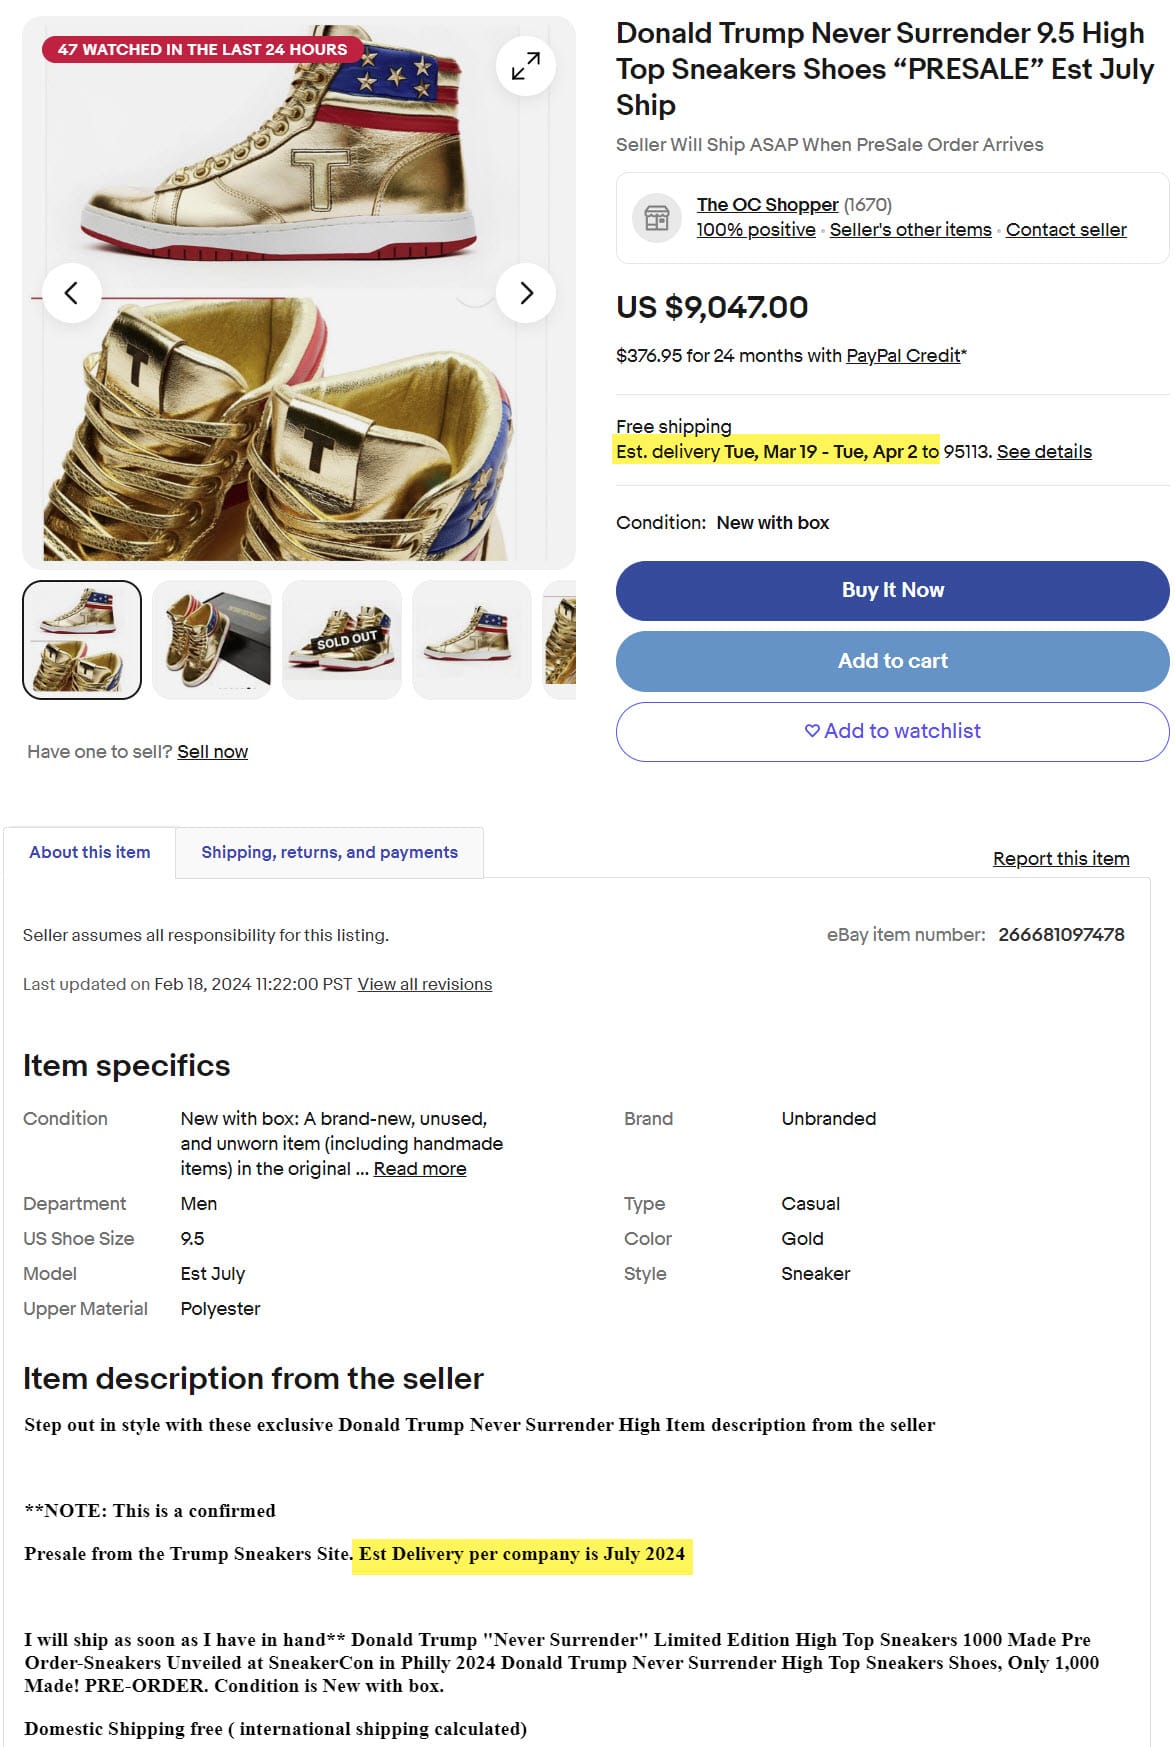Select the first sneaker thumbnail
Screen dimensions: 1175x1747
tap(82, 639)
